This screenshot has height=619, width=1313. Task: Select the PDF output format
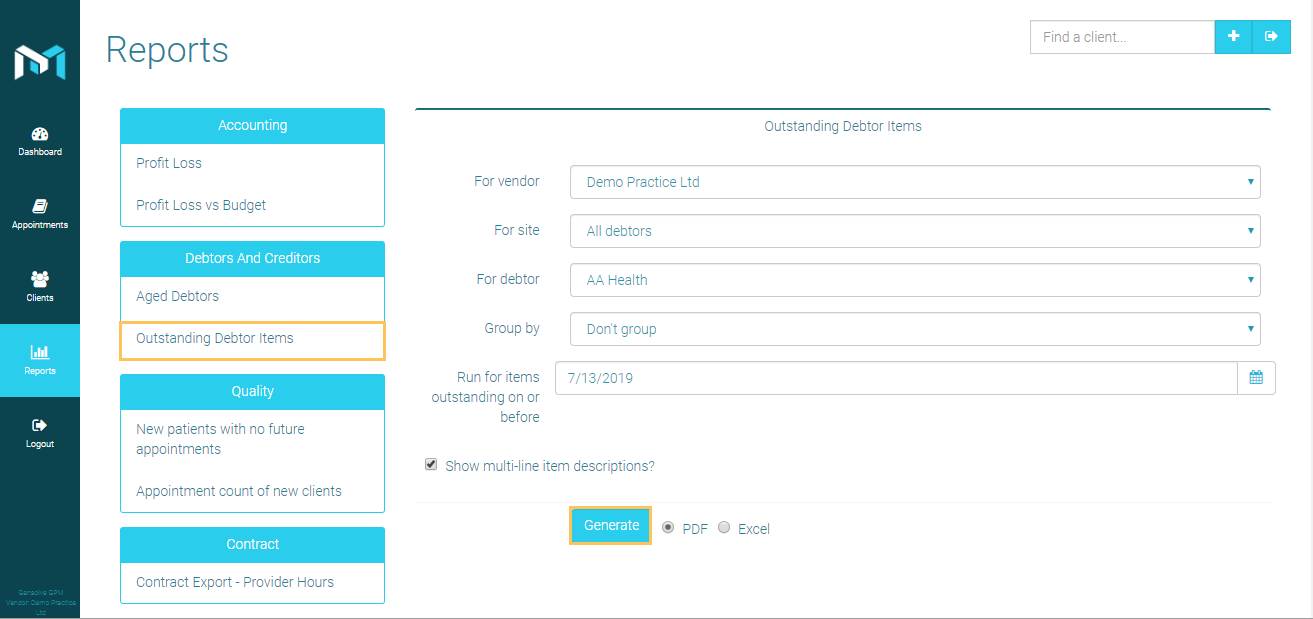coord(668,527)
